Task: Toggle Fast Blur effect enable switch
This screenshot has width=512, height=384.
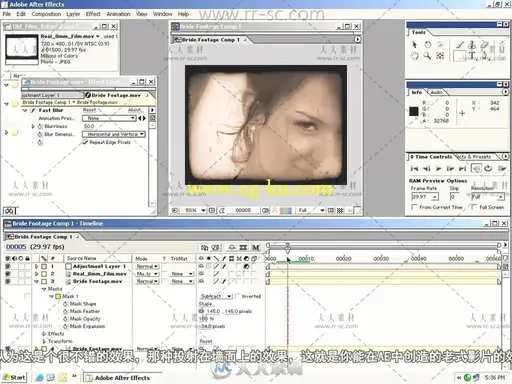Action: tap(33, 110)
